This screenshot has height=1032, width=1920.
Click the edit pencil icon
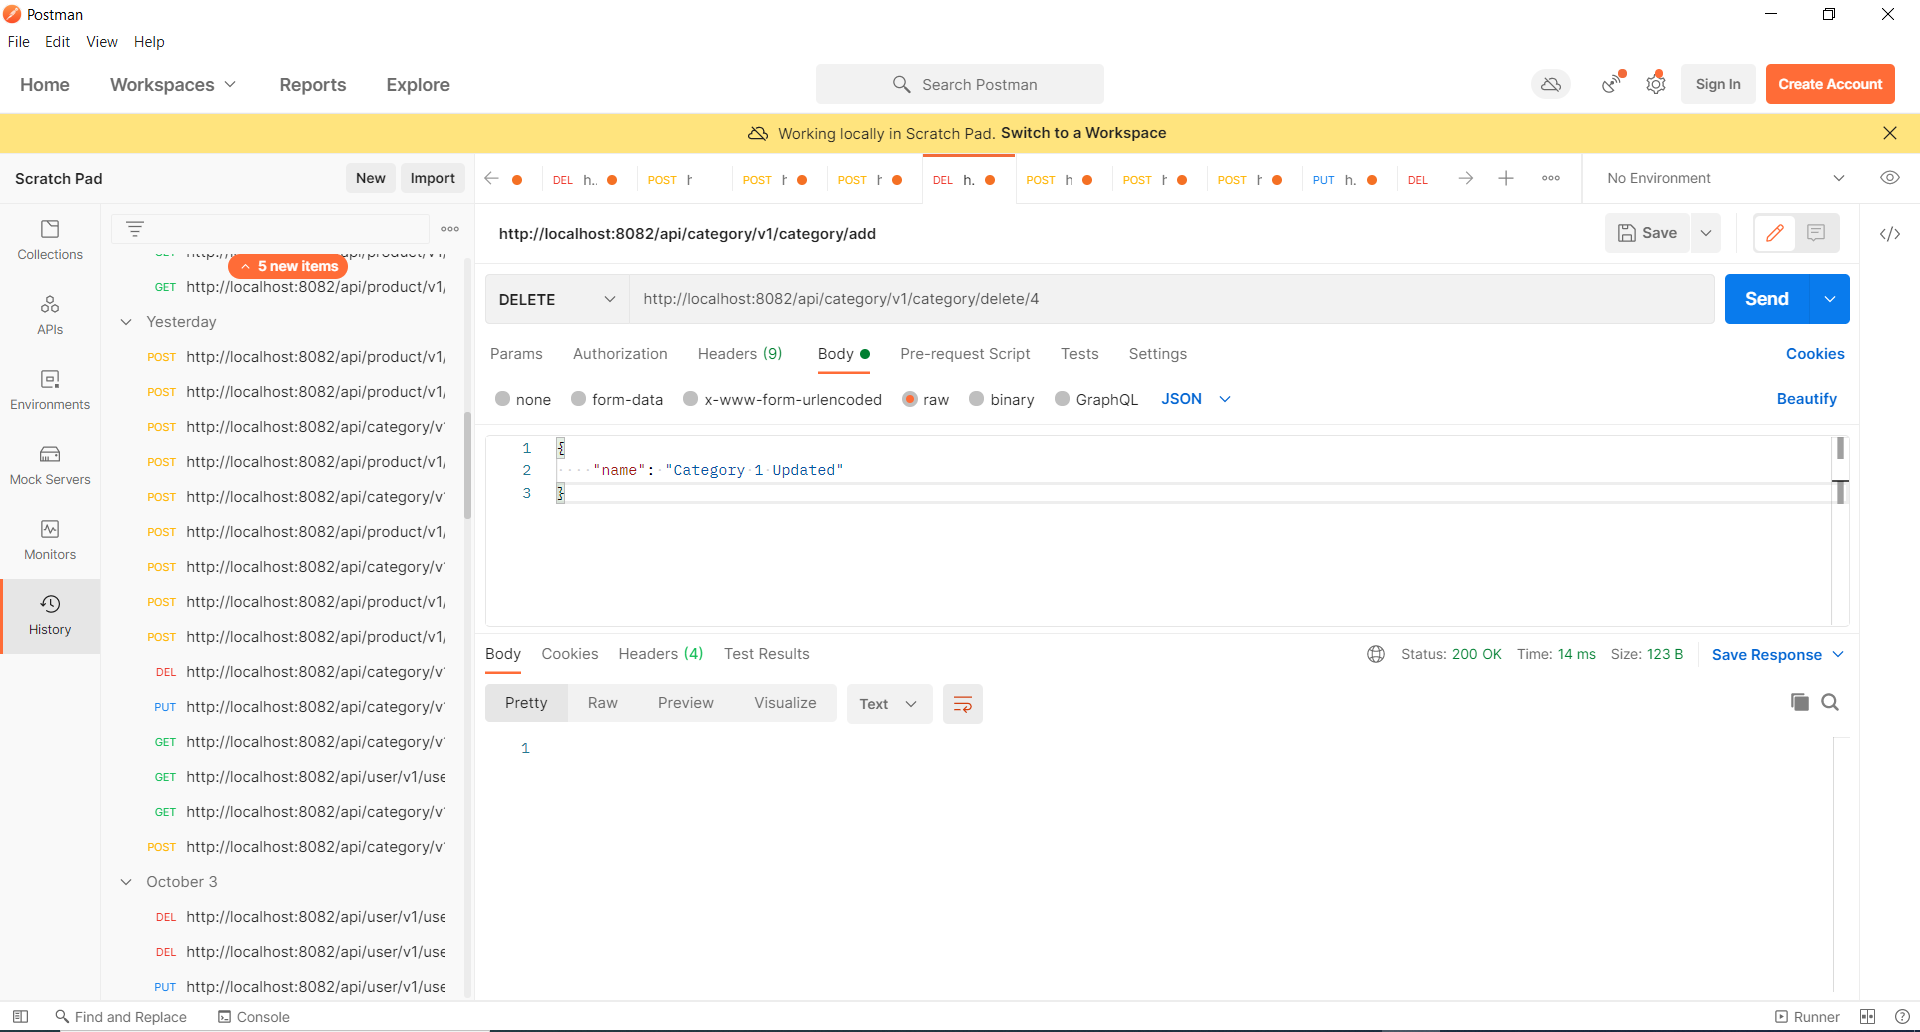click(1775, 233)
